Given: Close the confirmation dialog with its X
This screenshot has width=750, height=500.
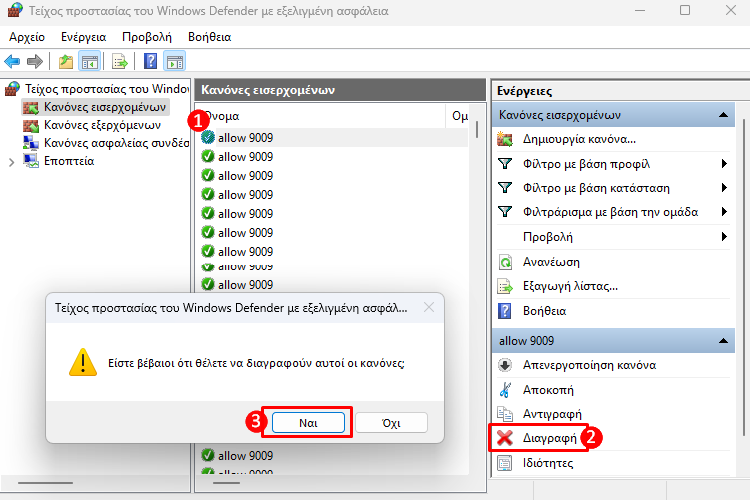Looking at the screenshot, I should (x=429, y=308).
